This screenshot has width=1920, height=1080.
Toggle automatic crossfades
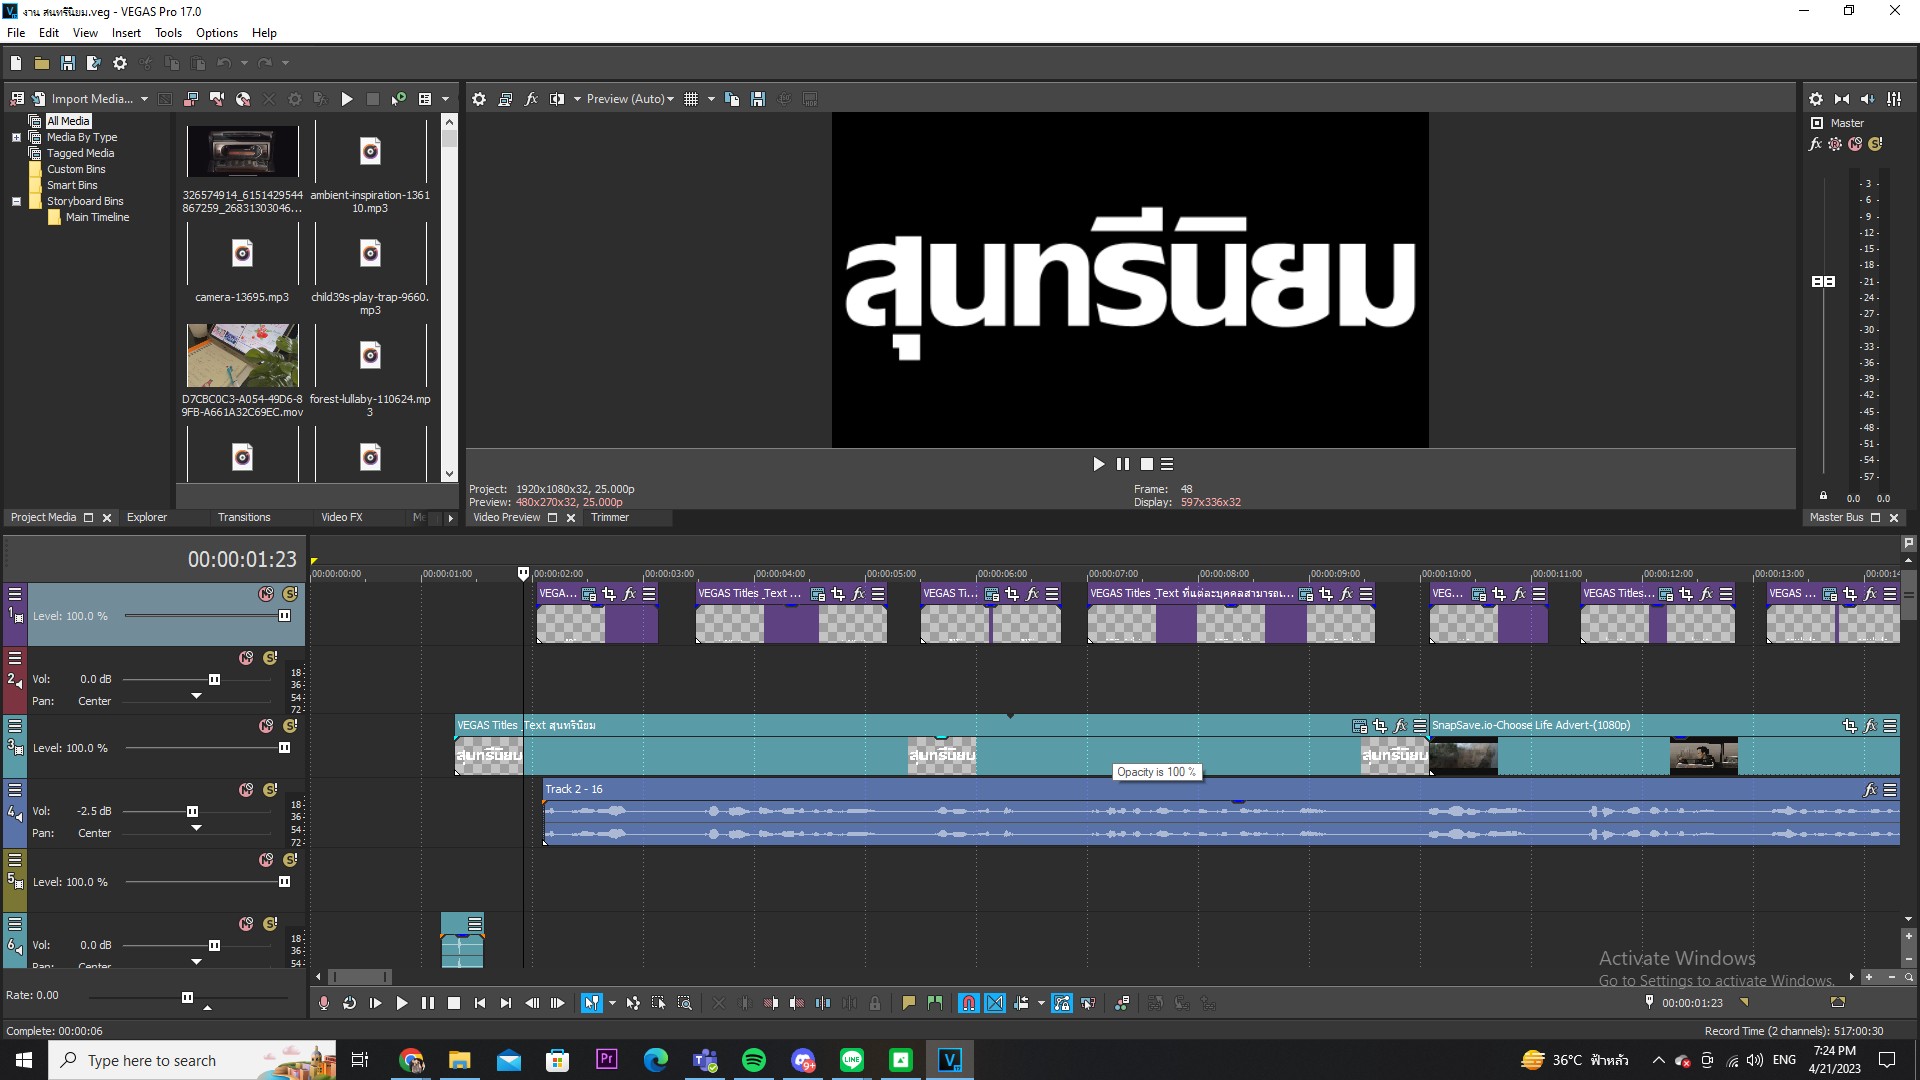pyautogui.click(x=995, y=1003)
